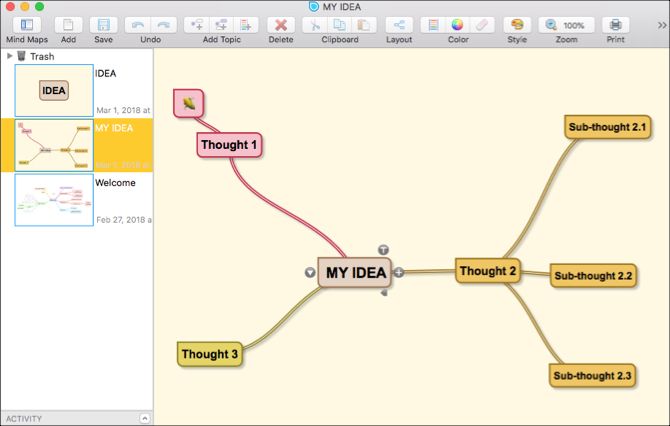Click the Print toolbar icon

click(x=615, y=25)
